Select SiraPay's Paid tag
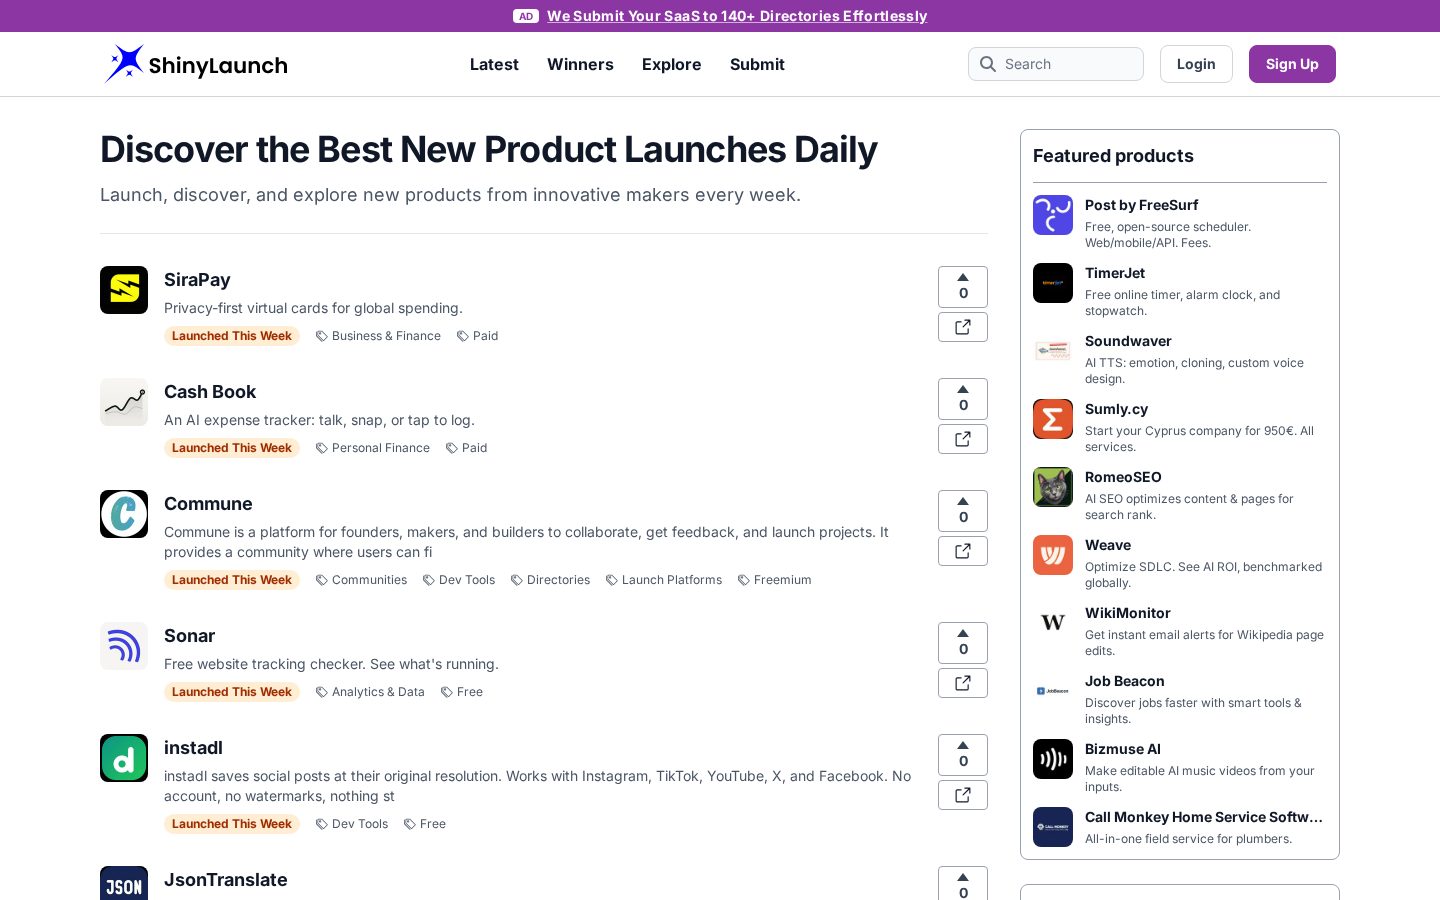1440x900 pixels. coord(477,336)
